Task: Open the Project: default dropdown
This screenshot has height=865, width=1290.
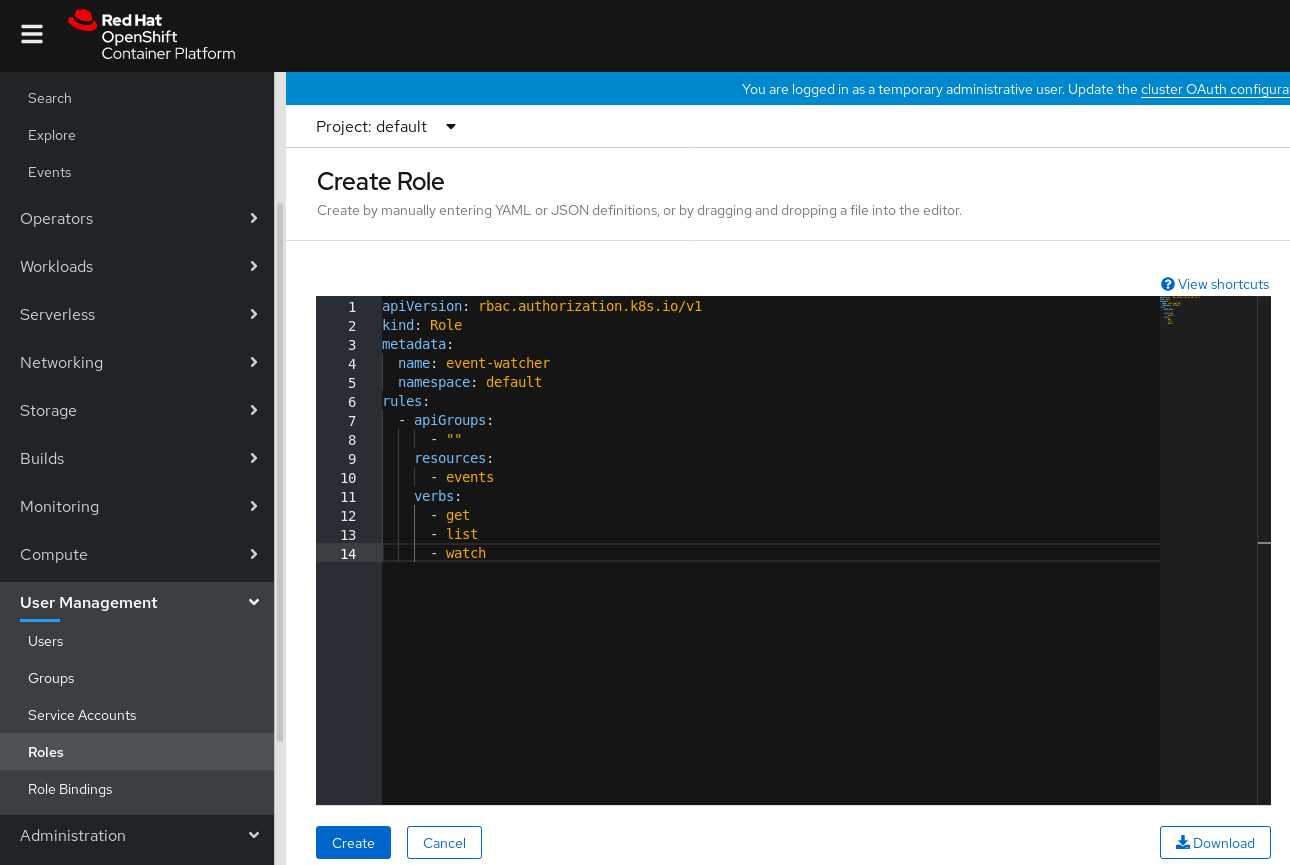Action: tap(386, 127)
